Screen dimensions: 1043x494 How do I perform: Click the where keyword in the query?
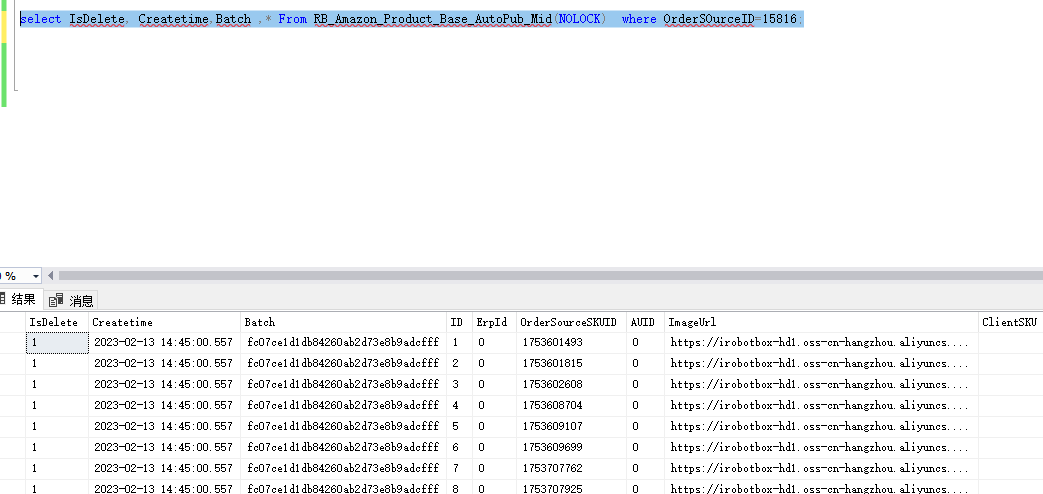click(x=639, y=19)
